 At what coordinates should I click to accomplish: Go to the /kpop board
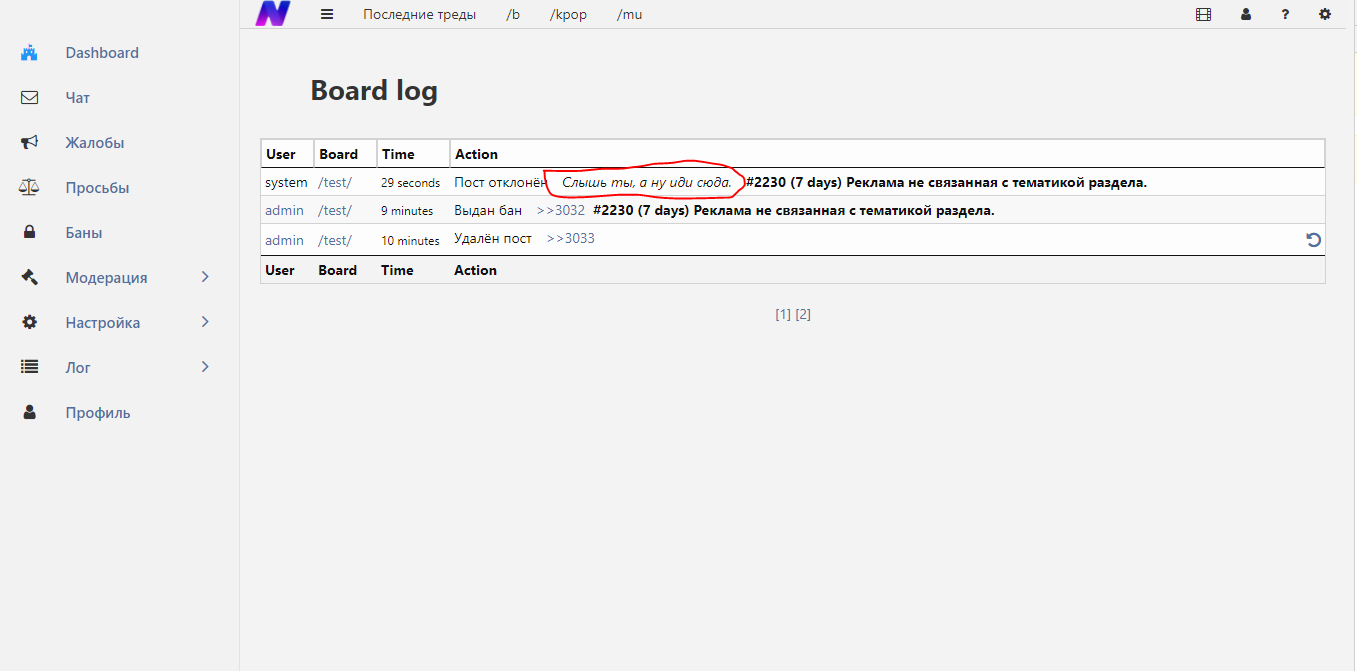pos(568,15)
